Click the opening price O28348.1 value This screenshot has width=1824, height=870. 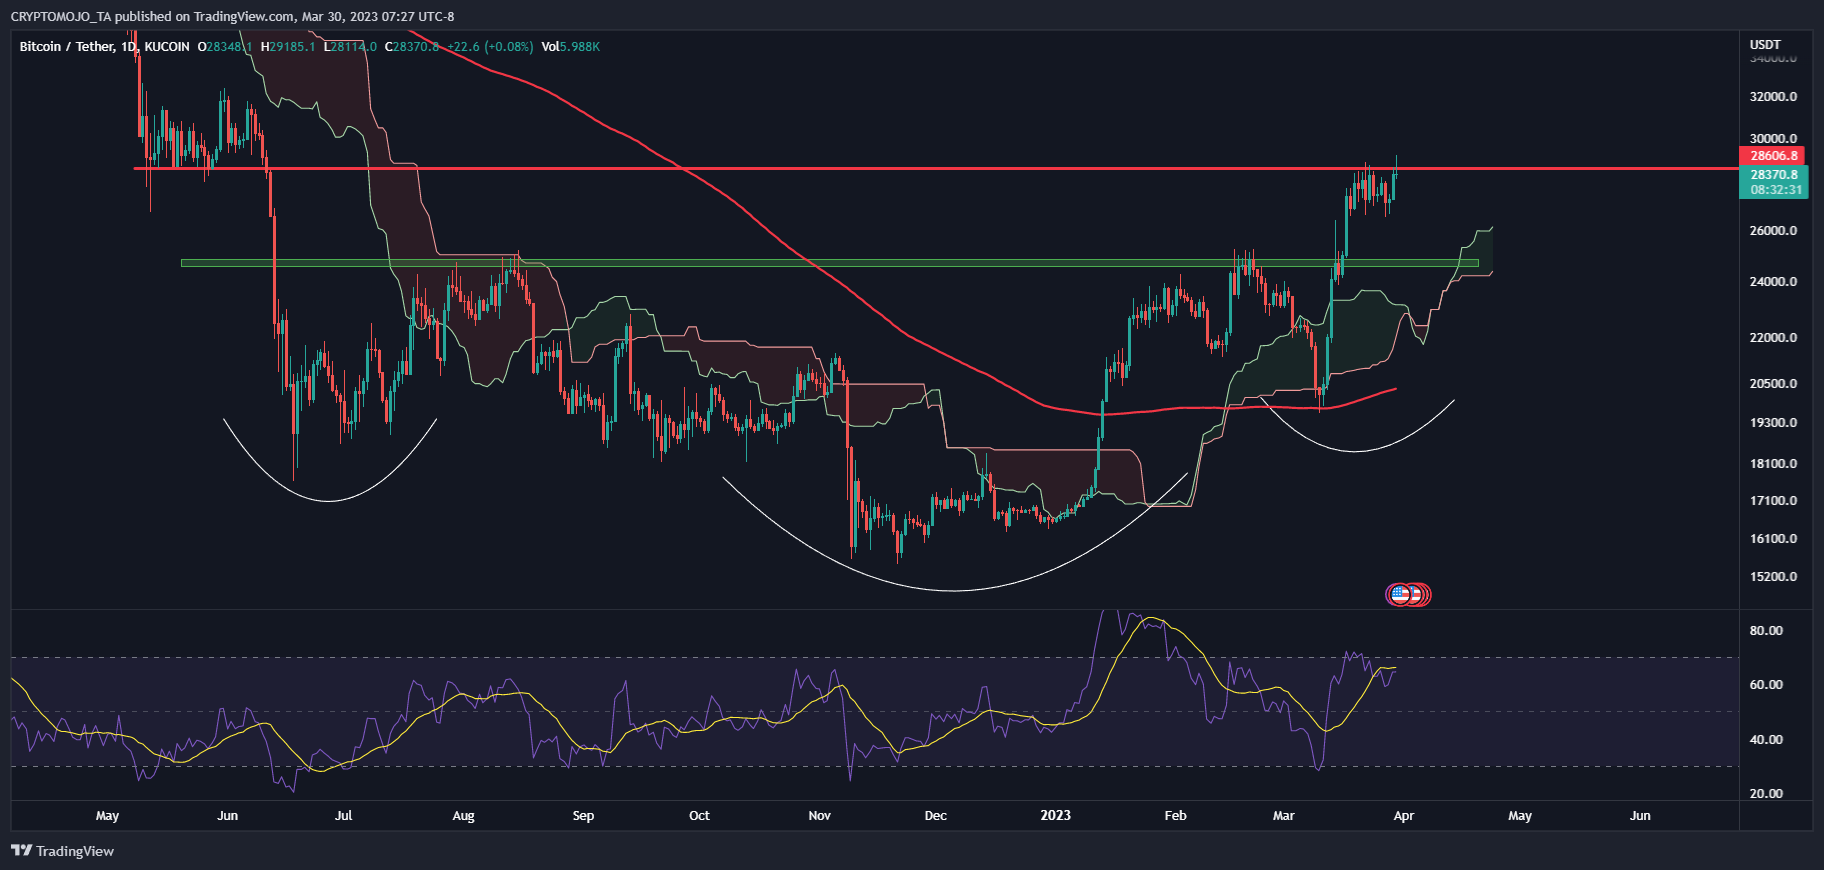(225, 47)
